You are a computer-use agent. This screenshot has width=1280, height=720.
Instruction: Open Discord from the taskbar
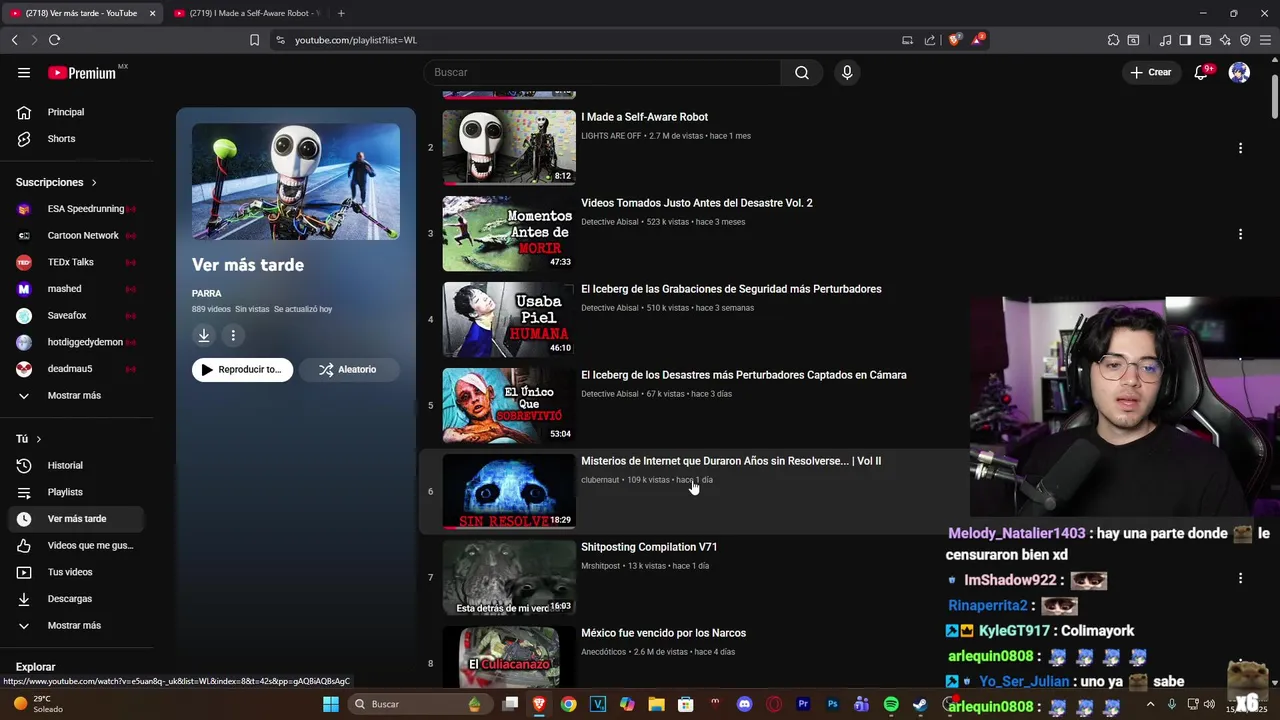(x=744, y=704)
